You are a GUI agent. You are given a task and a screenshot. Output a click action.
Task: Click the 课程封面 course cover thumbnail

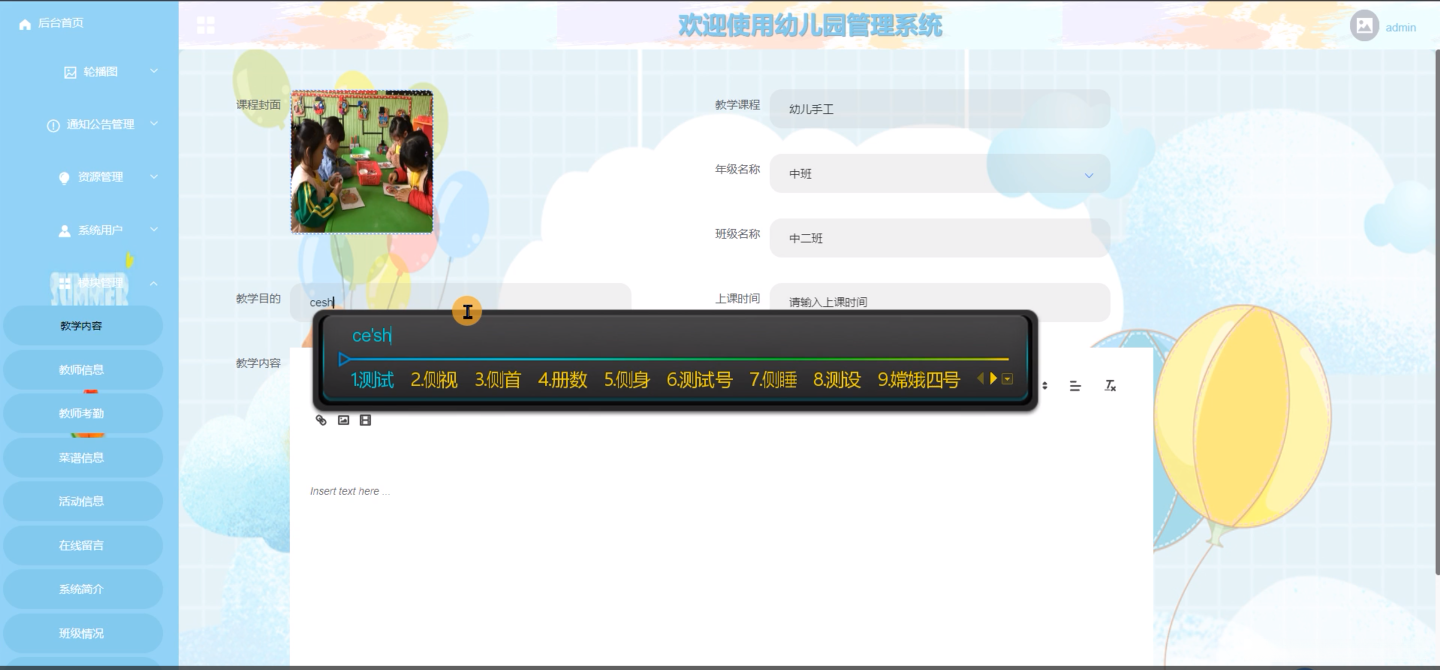coord(362,162)
